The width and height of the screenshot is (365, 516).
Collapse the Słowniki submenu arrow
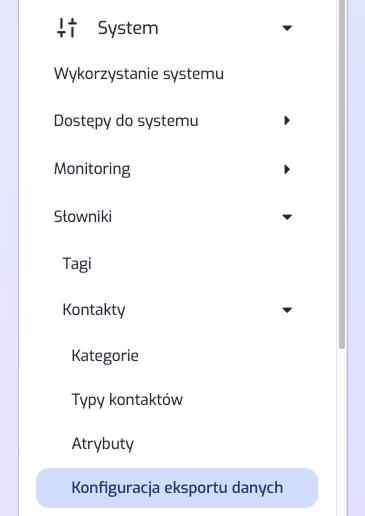tap(287, 217)
